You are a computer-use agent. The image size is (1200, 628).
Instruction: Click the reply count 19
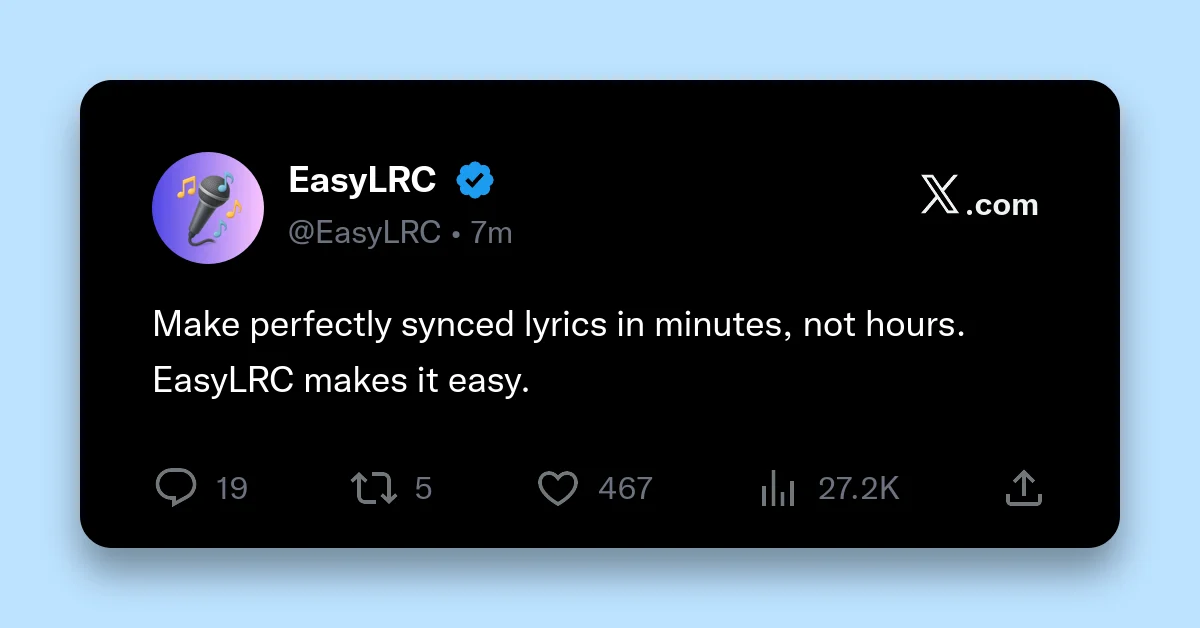point(232,489)
